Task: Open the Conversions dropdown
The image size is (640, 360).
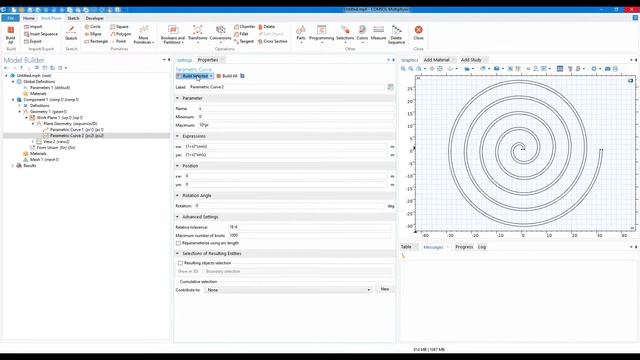Action: 220,35
